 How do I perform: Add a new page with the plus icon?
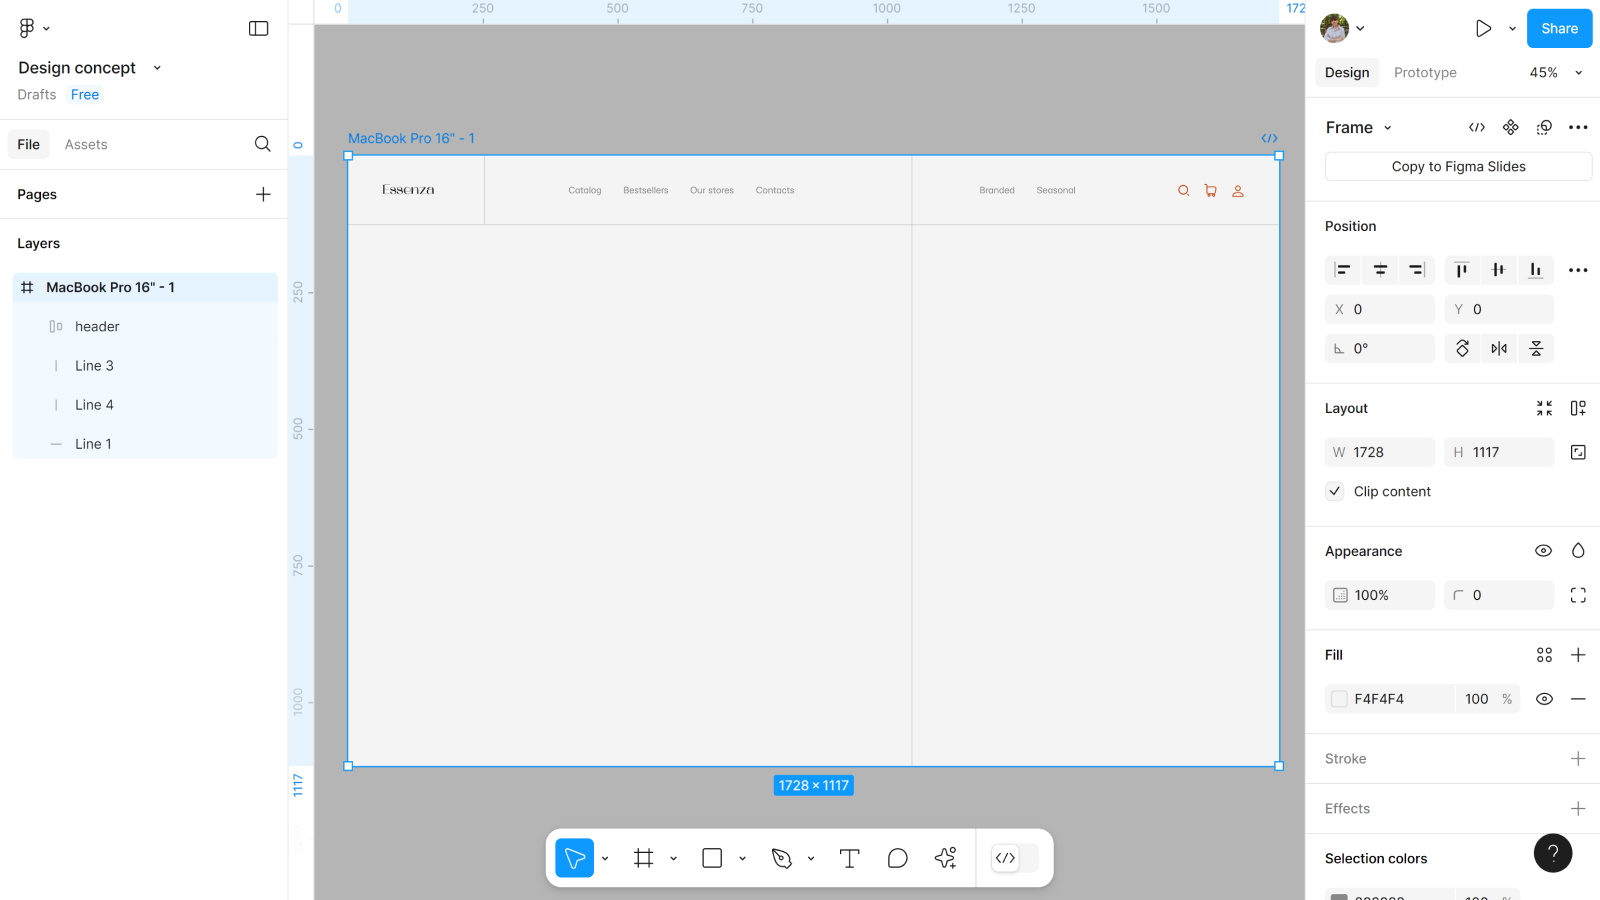263,194
